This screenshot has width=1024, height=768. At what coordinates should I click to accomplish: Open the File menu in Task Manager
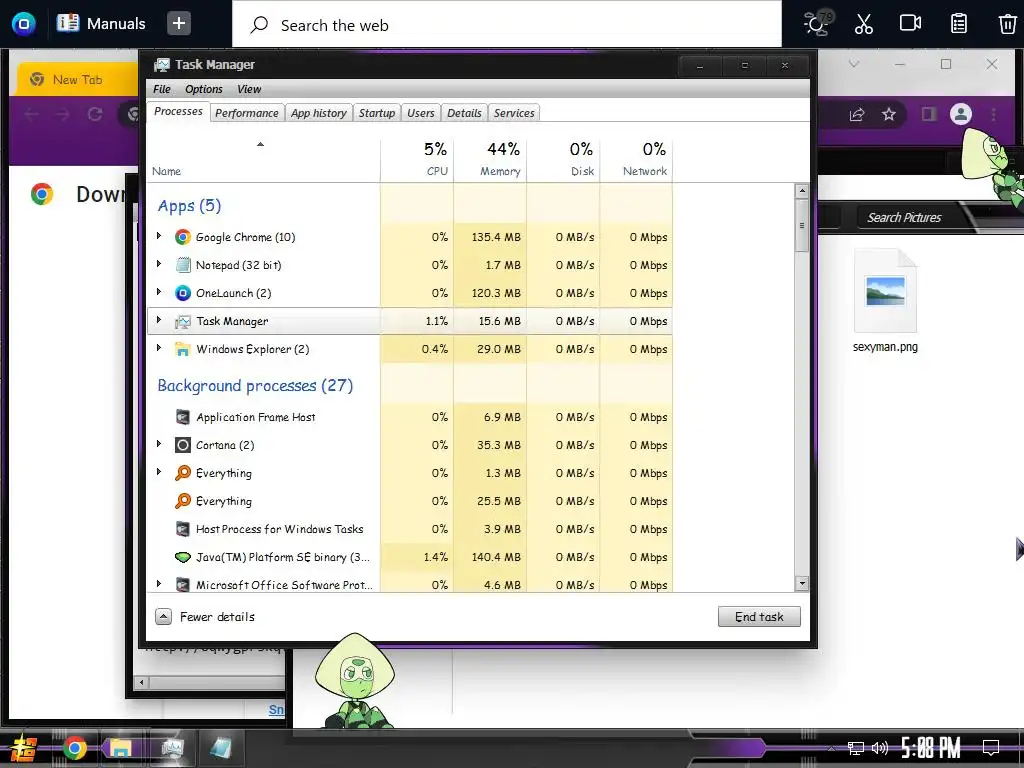[162, 89]
